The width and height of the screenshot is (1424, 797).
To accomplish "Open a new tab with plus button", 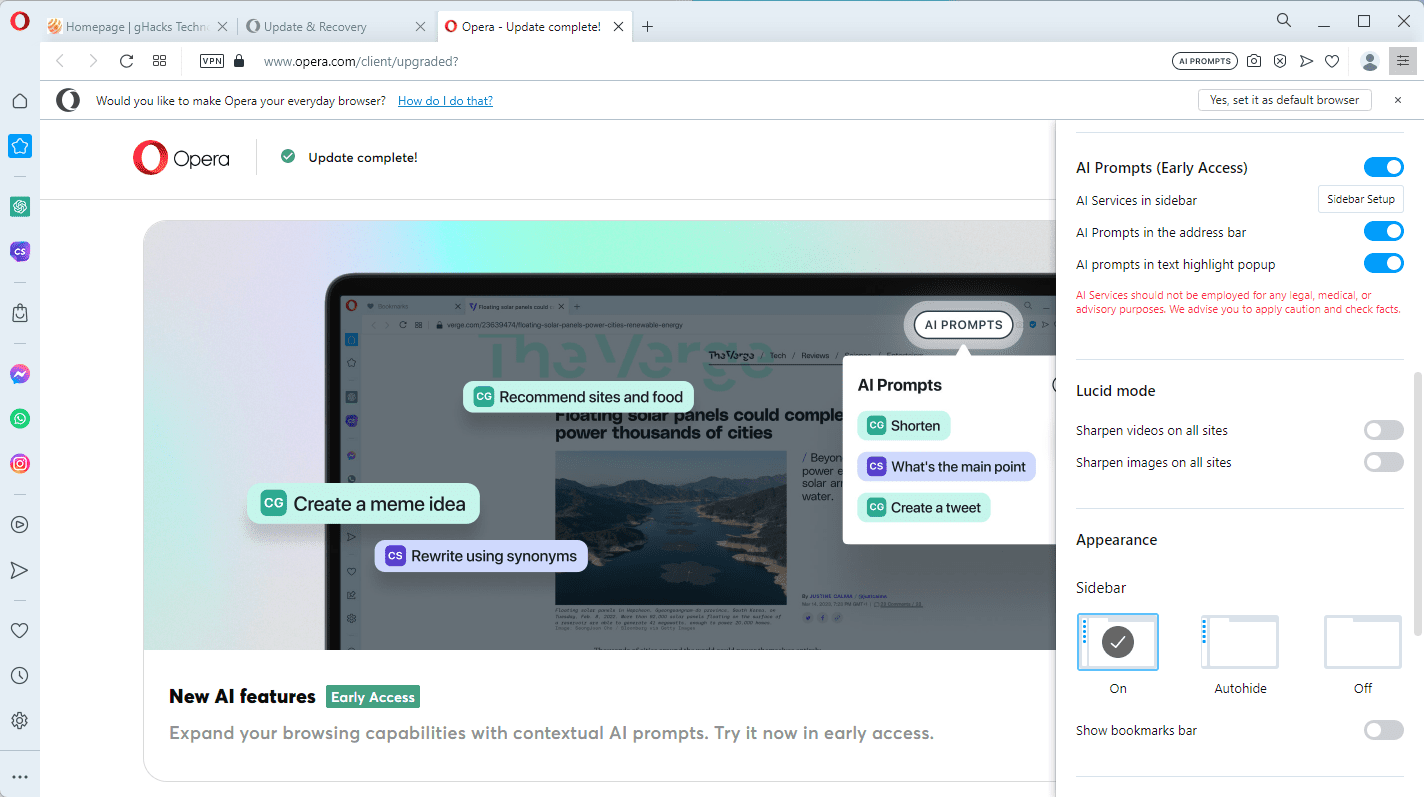I will [x=648, y=27].
